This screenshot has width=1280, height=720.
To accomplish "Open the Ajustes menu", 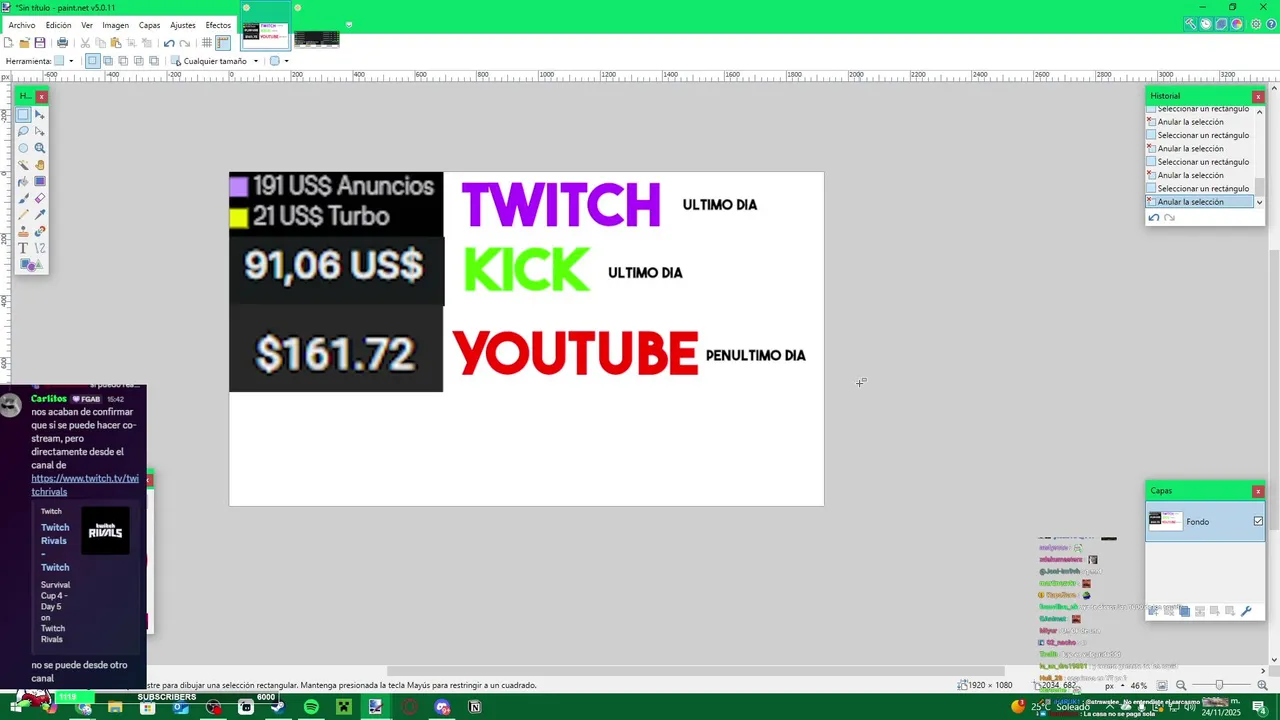I will [183, 25].
